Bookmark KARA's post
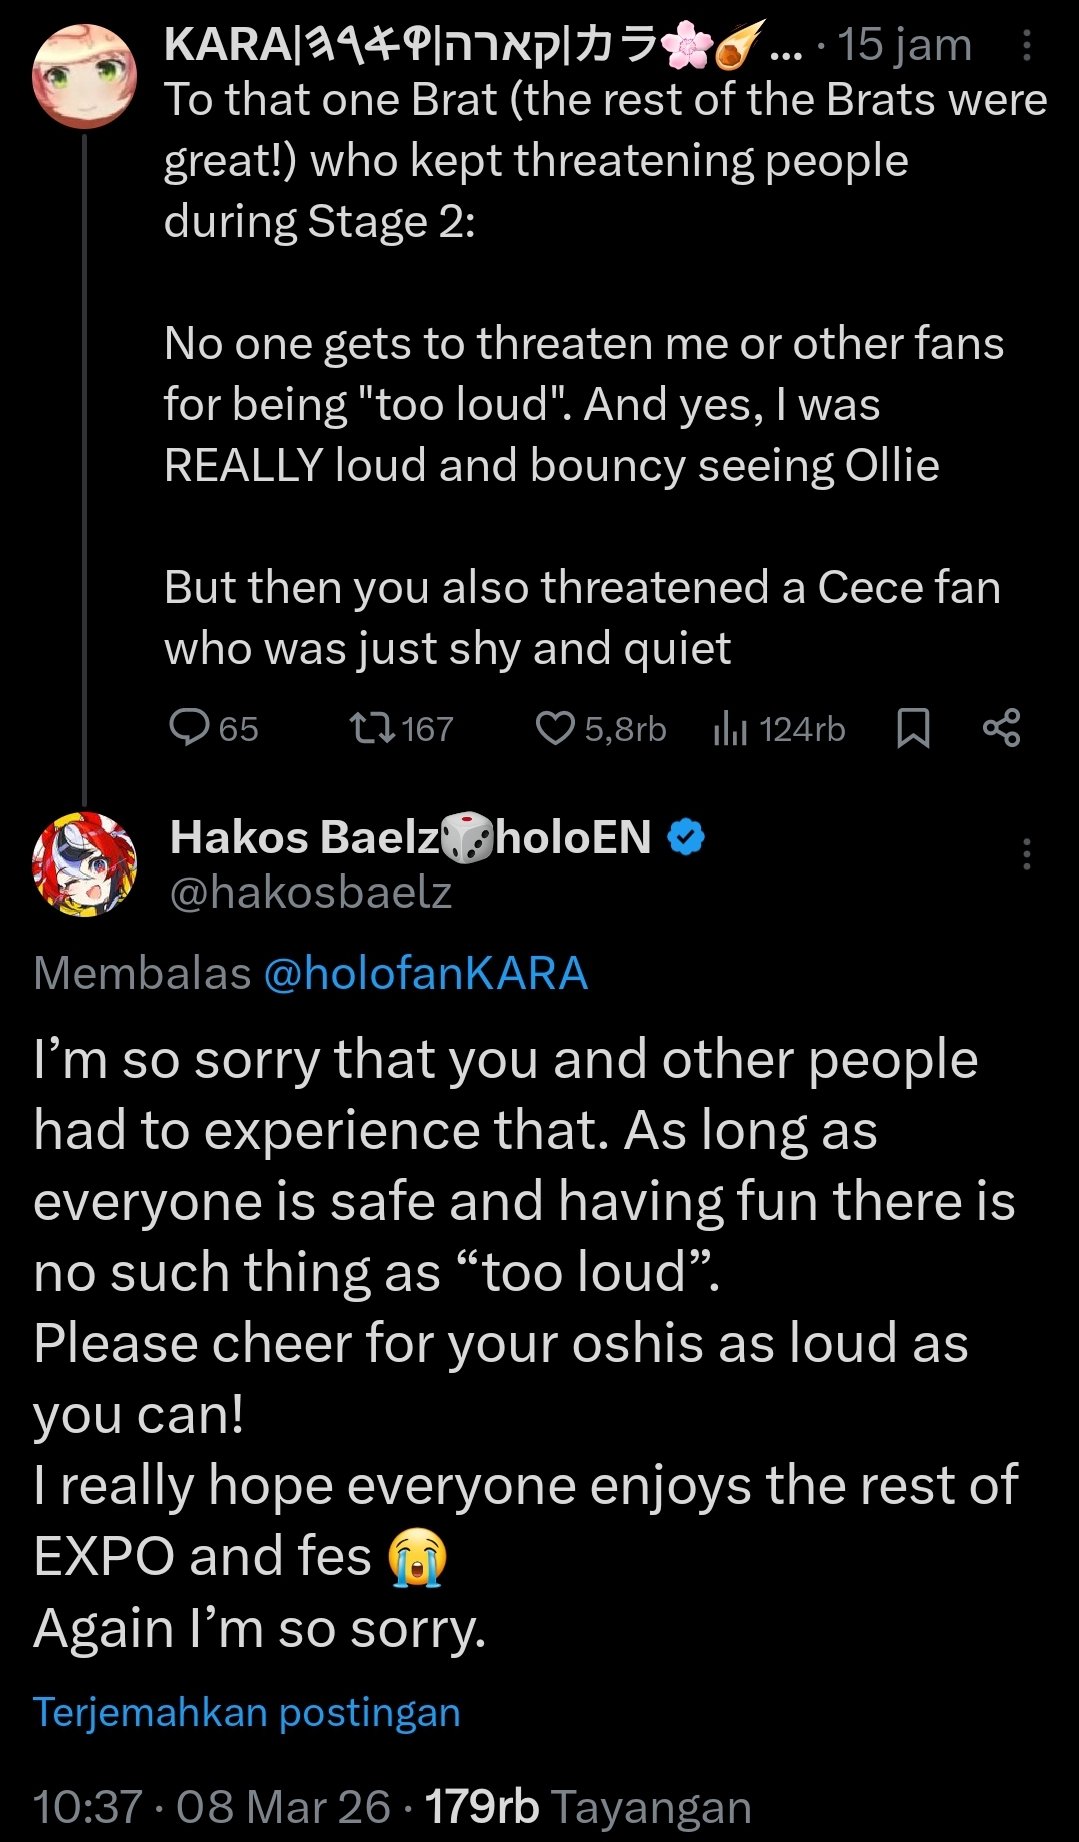 coord(912,728)
